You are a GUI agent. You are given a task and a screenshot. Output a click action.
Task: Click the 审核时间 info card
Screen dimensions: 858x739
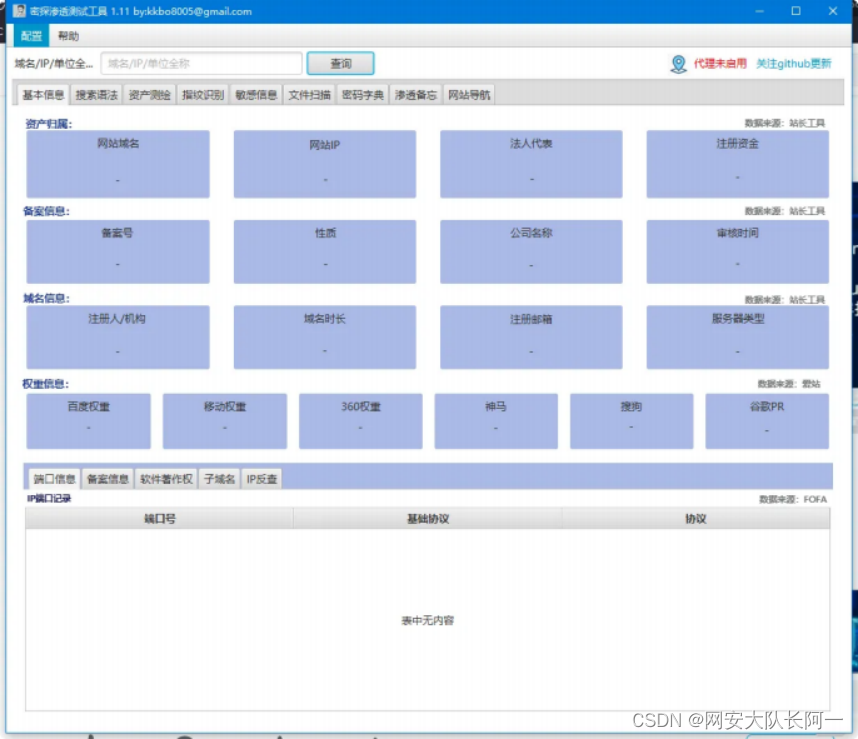tap(737, 252)
